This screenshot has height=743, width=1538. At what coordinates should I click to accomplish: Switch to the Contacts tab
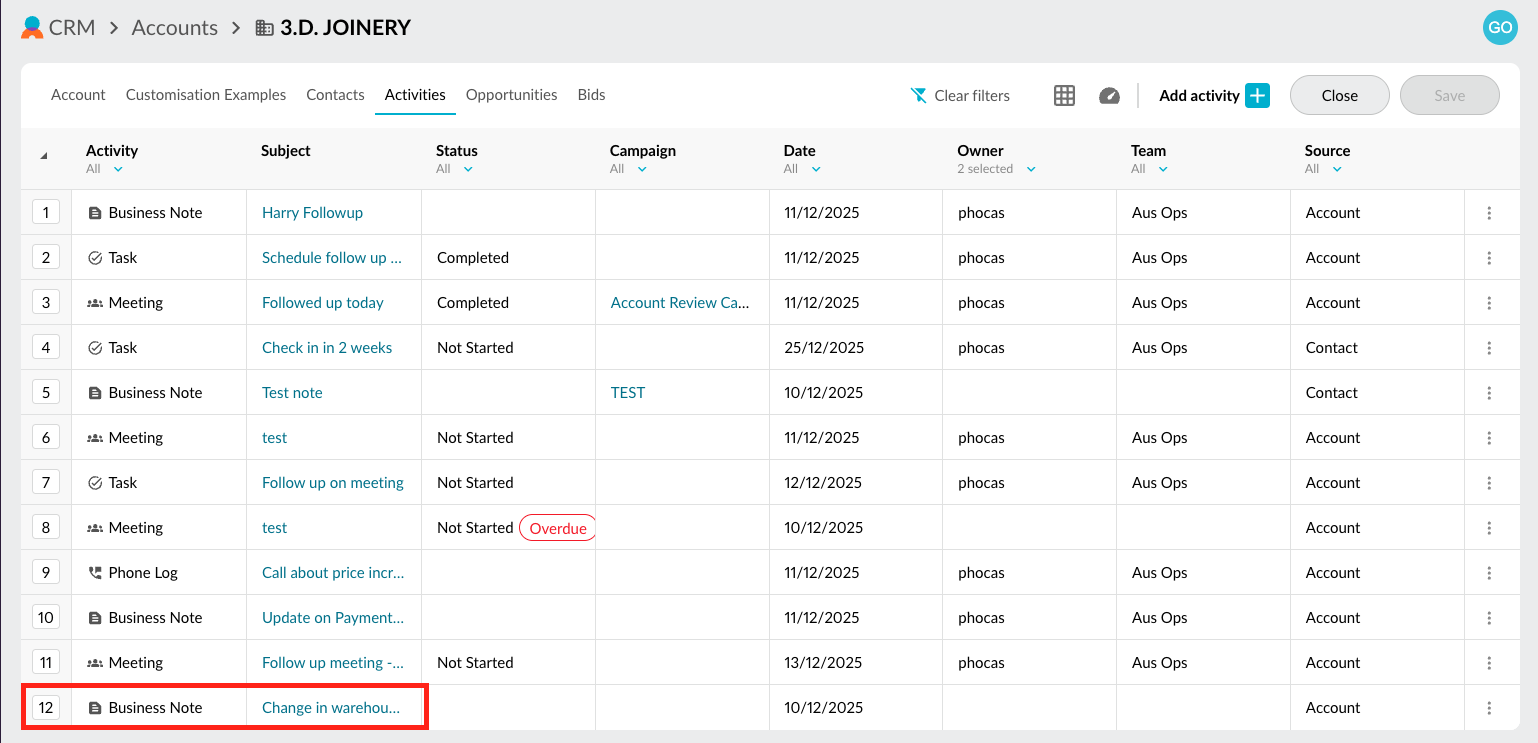[335, 95]
